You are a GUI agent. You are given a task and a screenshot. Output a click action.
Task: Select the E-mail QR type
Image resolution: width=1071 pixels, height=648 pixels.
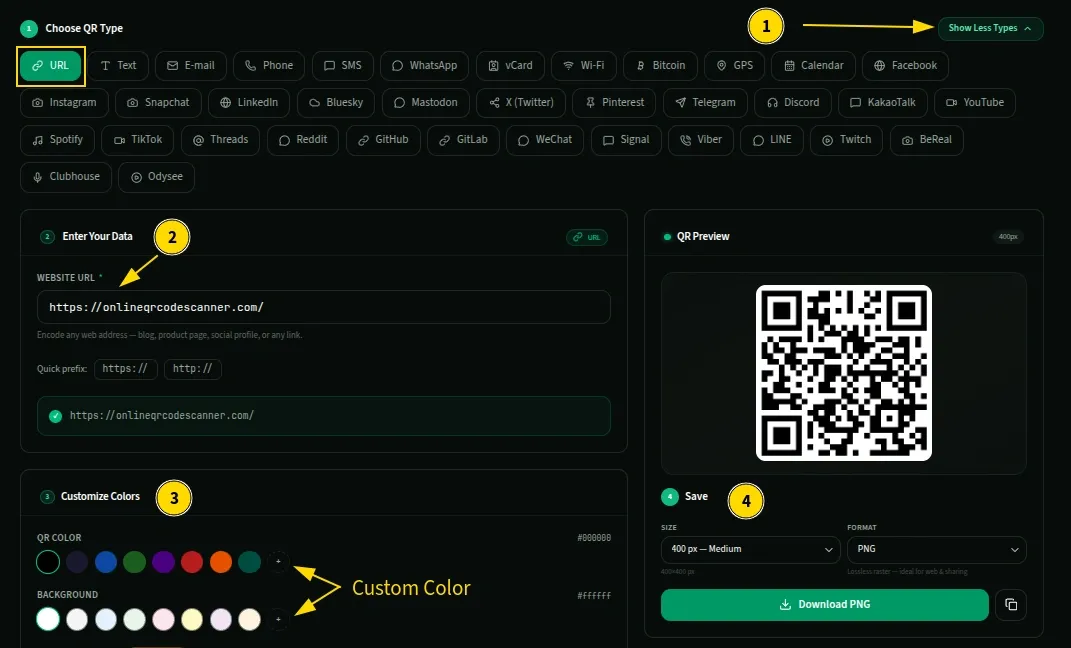pyautogui.click(x=191, y=66)
